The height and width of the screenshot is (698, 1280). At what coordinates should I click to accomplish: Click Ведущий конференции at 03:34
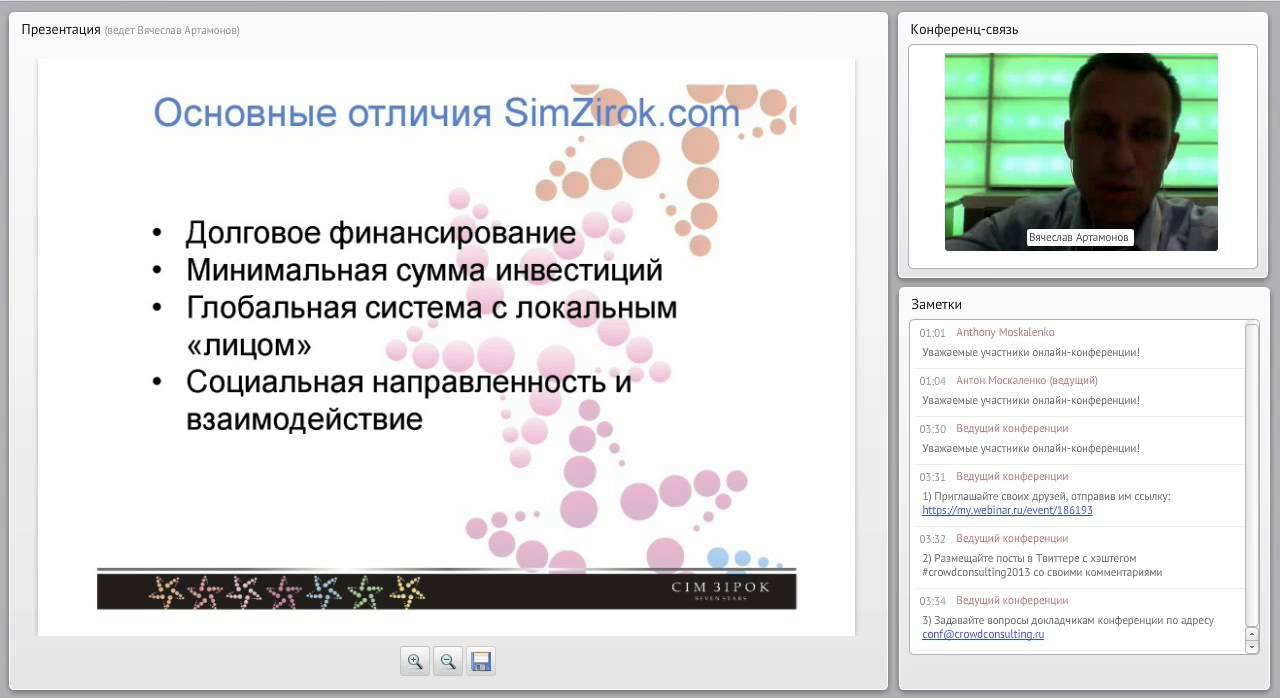[1012, 600]
